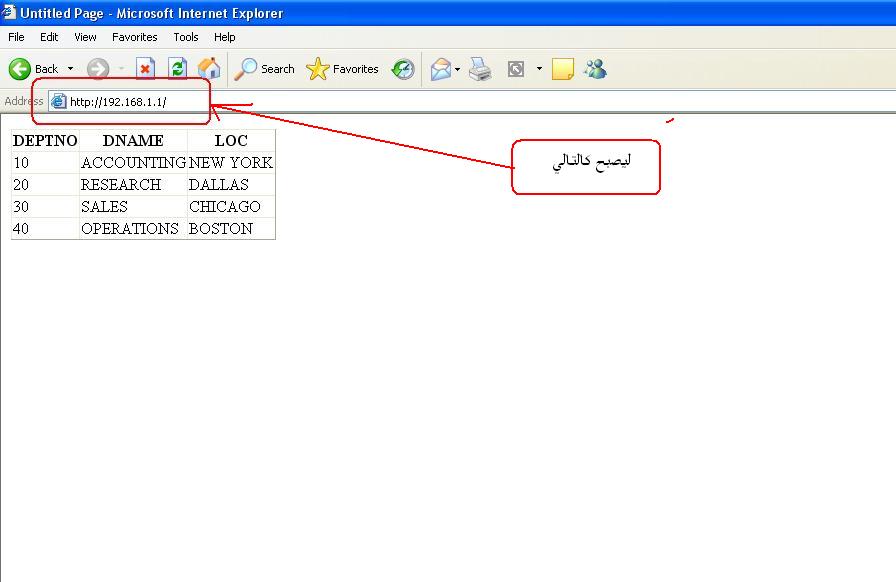Click the yellow Discuss note icon
This screenshot has height=582, width=896.
point(563,69)
